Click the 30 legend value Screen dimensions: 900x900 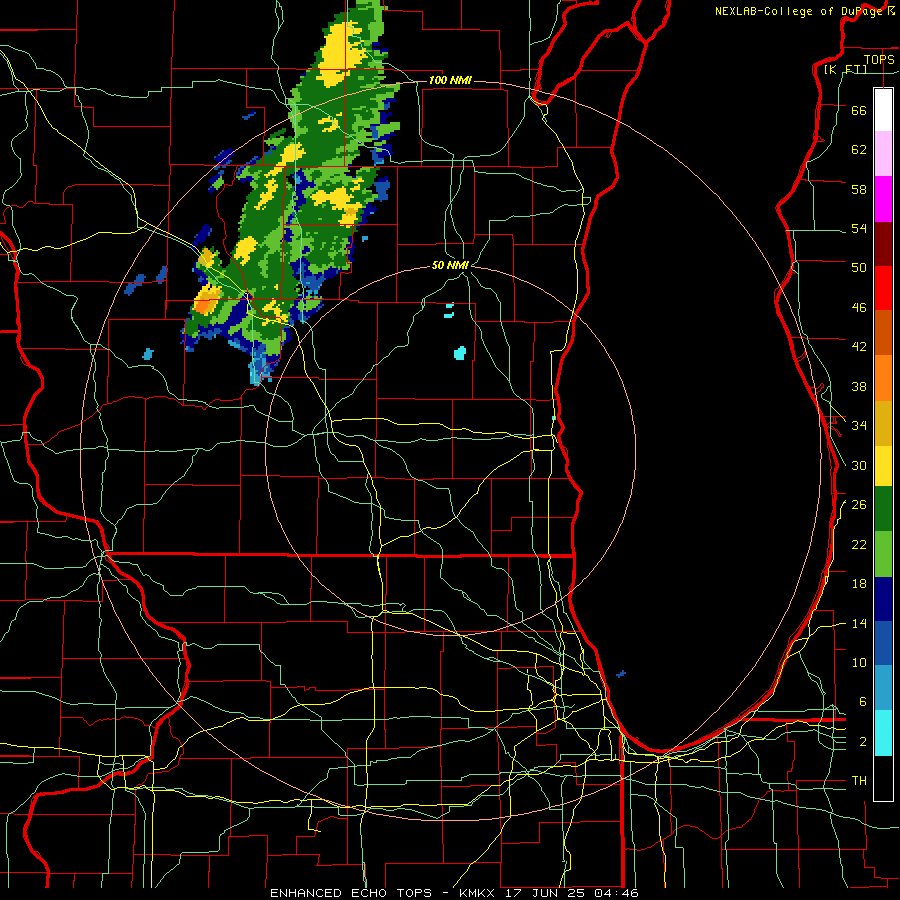[x=859, y=465]
